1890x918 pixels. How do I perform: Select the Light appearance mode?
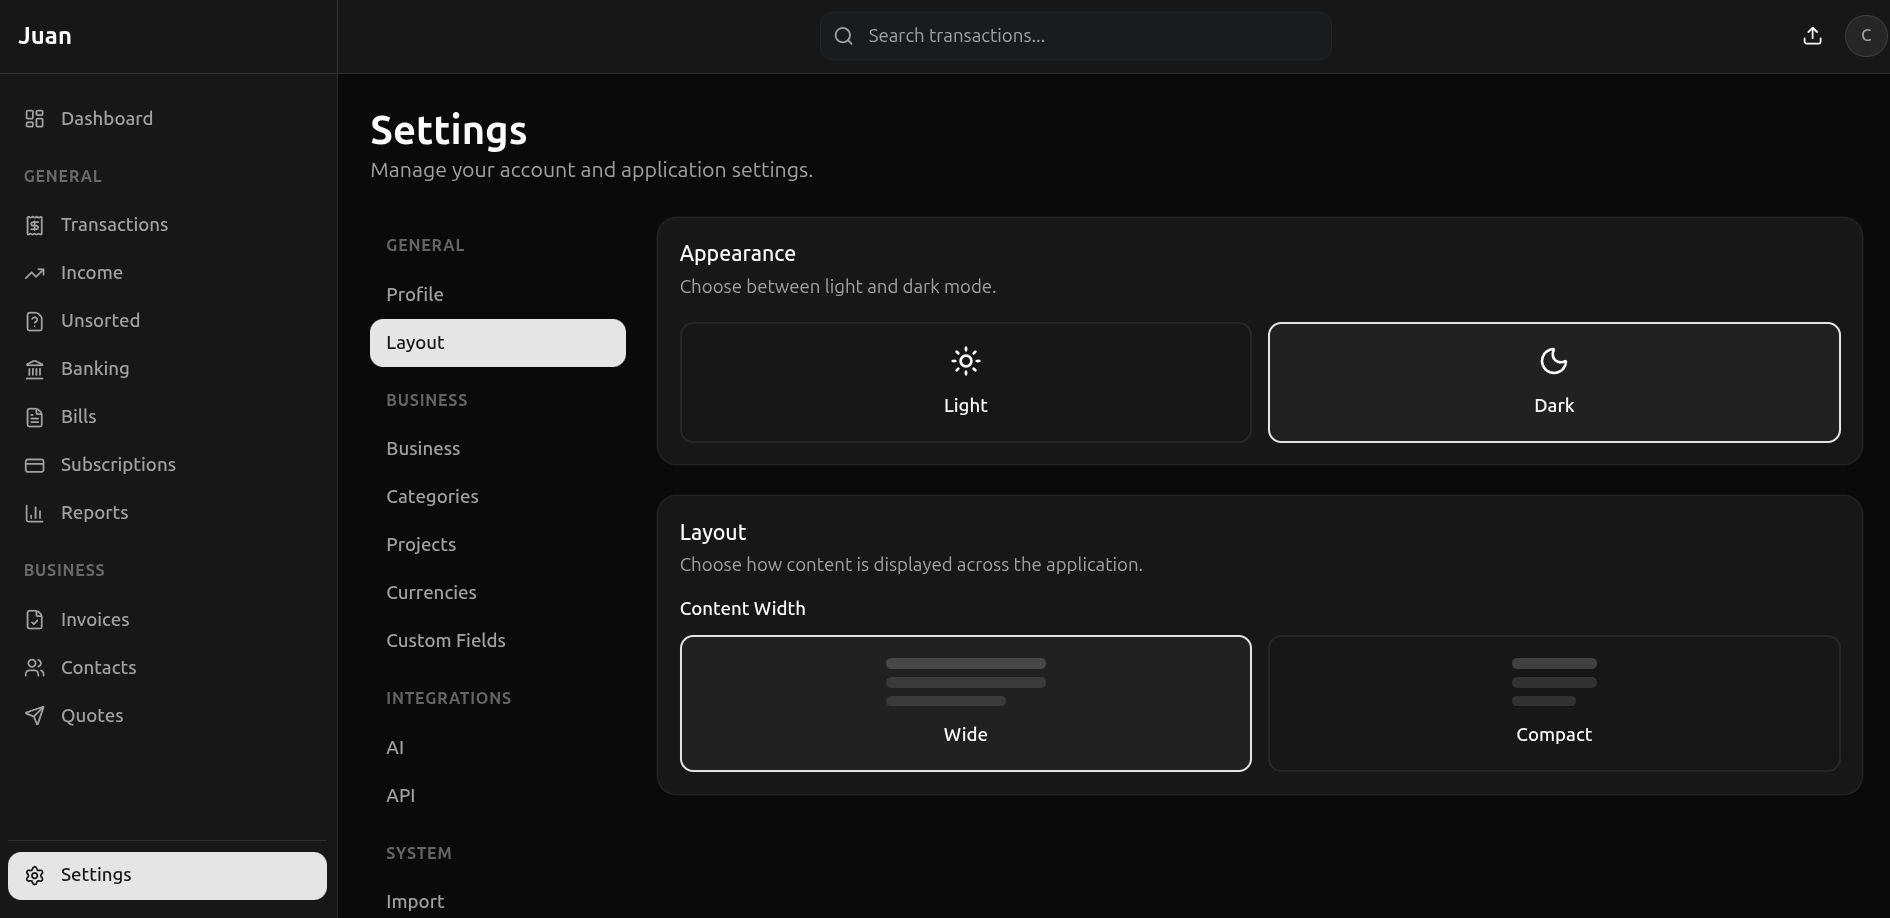(964, 382)
